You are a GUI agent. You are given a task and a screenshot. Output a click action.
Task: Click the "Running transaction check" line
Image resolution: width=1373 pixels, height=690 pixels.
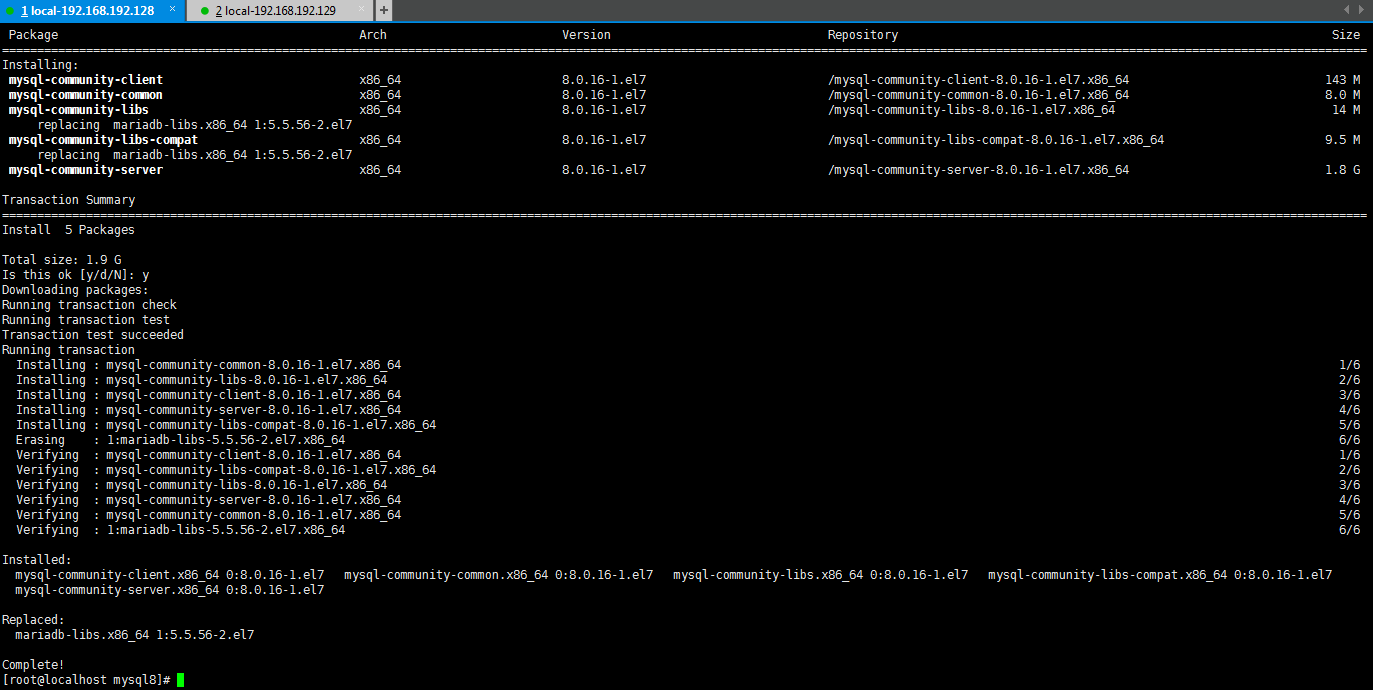point(89,305)
